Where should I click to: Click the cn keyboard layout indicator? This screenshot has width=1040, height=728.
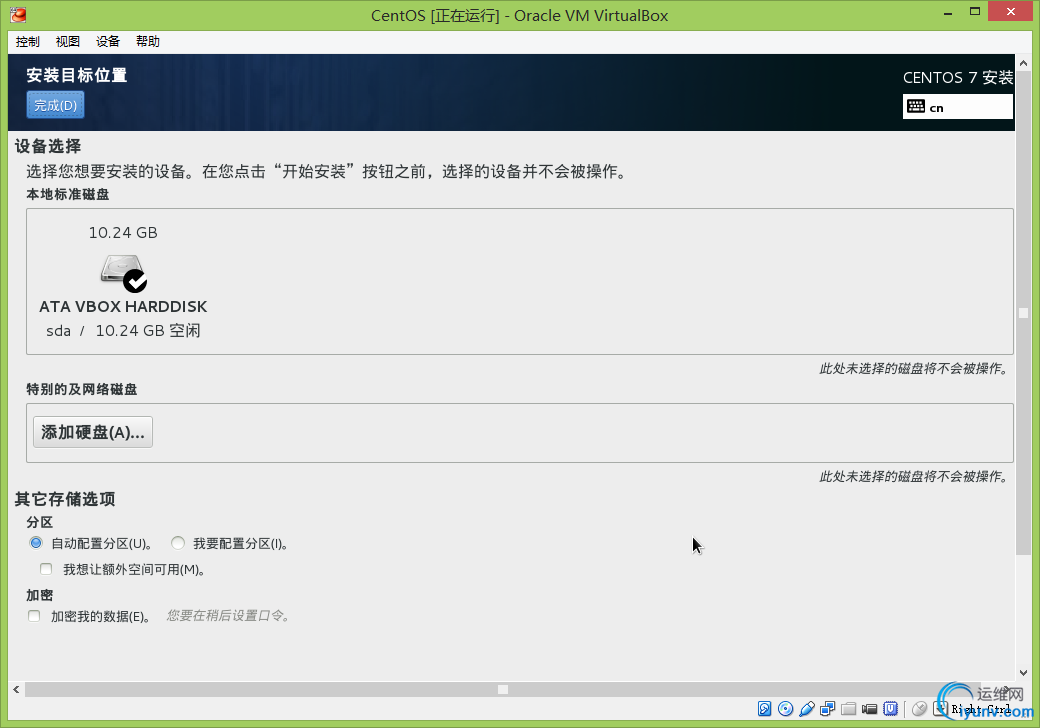958,107
